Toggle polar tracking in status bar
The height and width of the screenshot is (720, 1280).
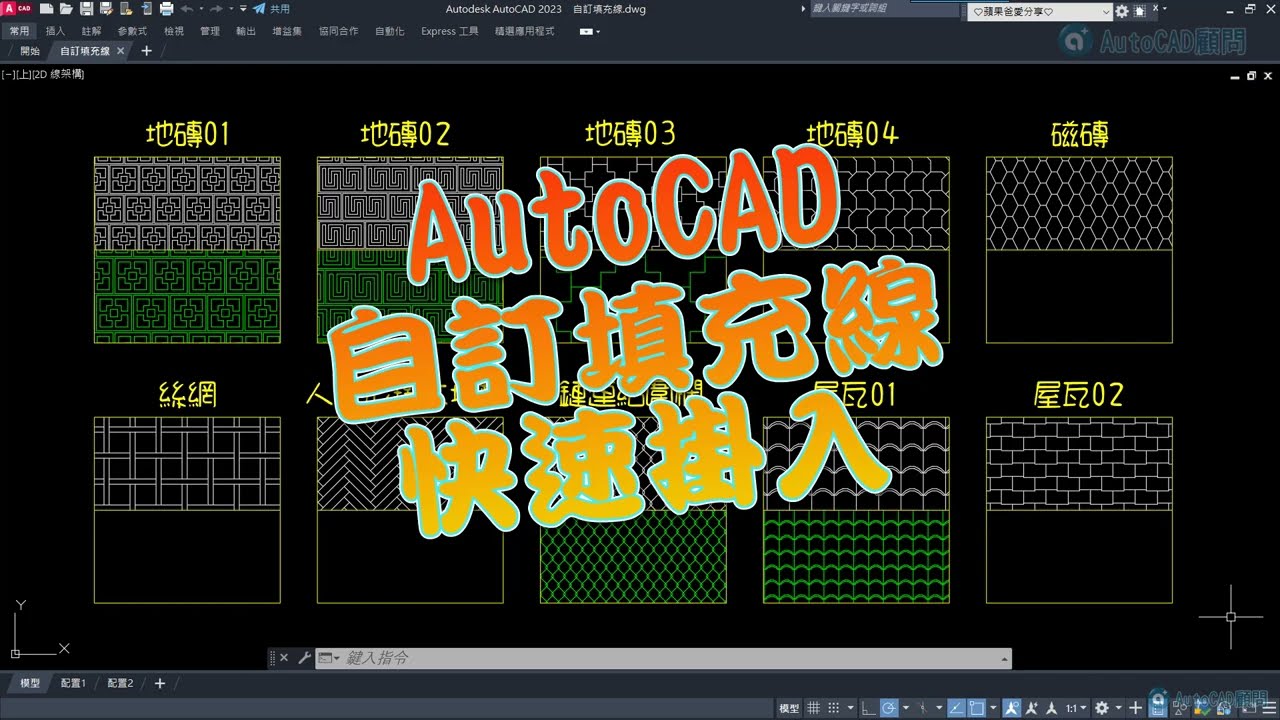tap(889, 708)
